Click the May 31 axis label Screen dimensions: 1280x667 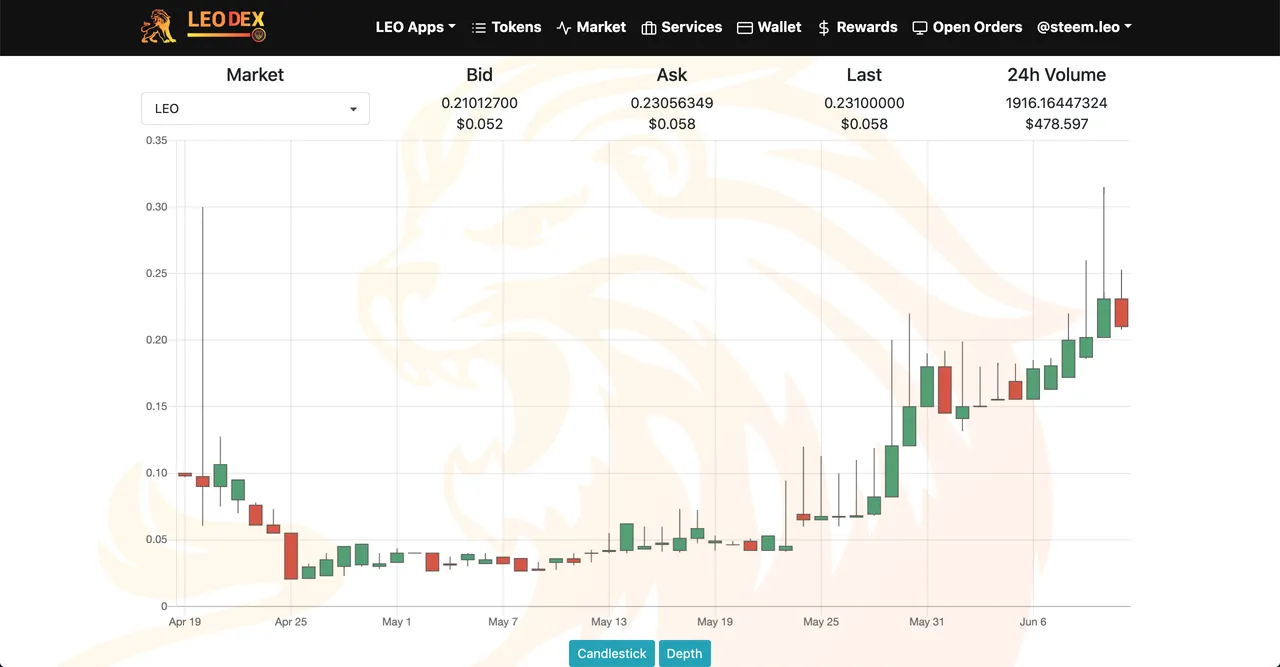point(927,622)
